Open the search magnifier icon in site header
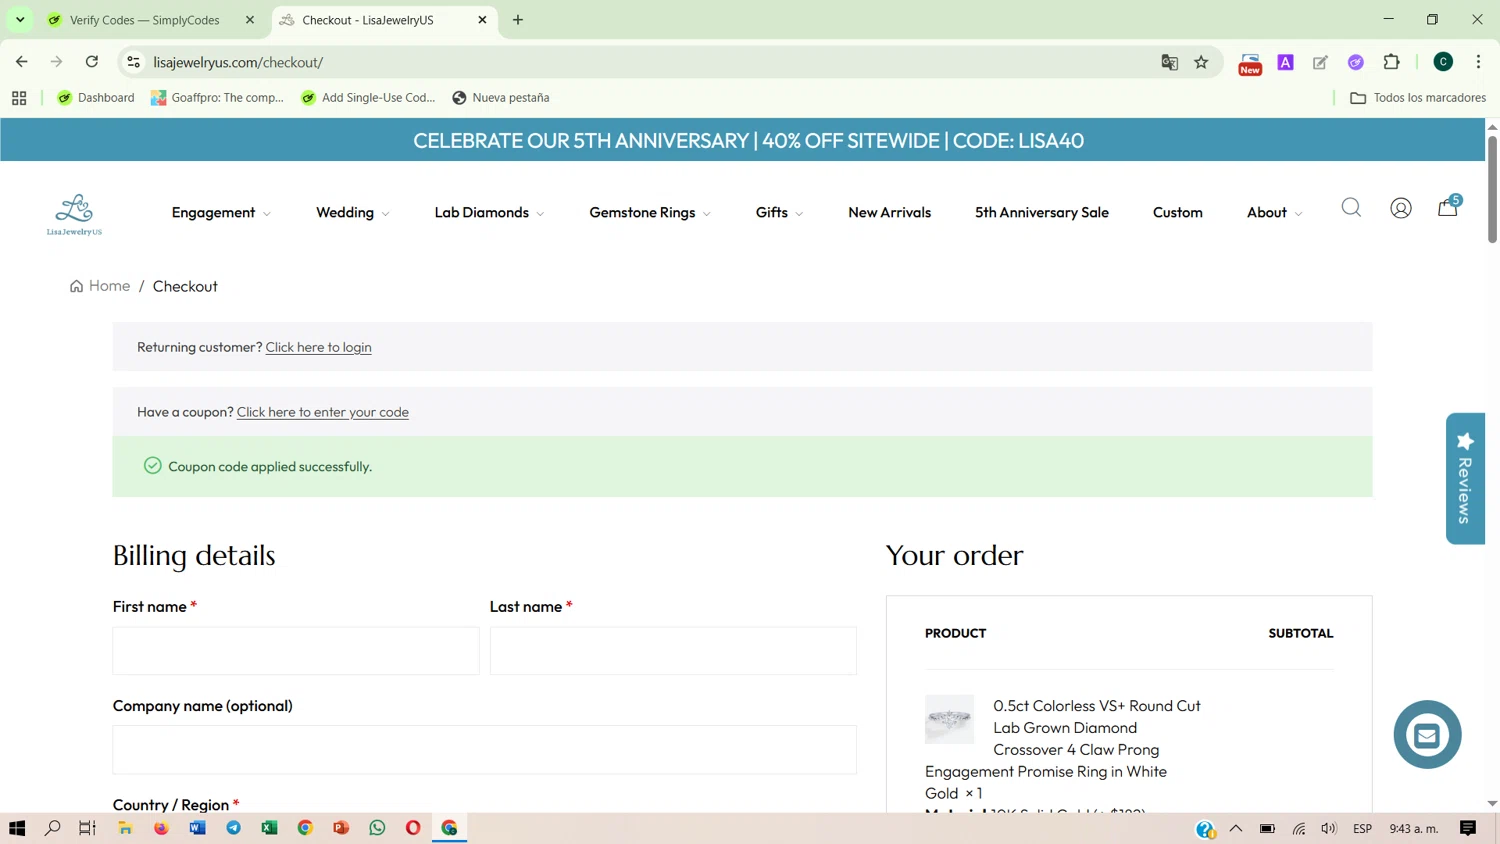The width and height of the screenshot is (1500, 844). (x=1351, y=208)
